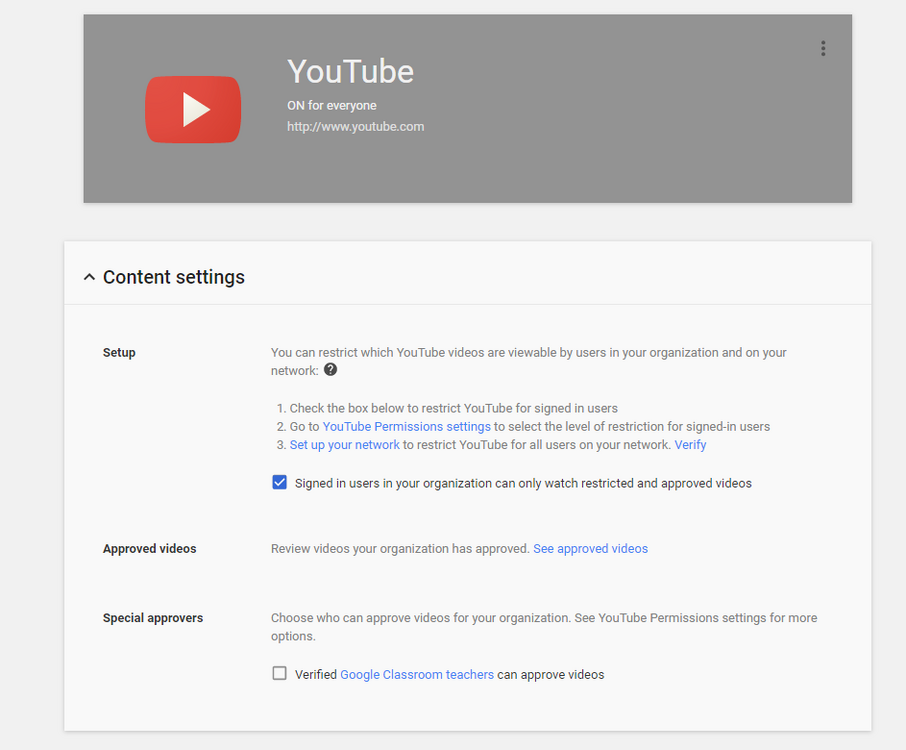Click the ON for everyone status

332,106
